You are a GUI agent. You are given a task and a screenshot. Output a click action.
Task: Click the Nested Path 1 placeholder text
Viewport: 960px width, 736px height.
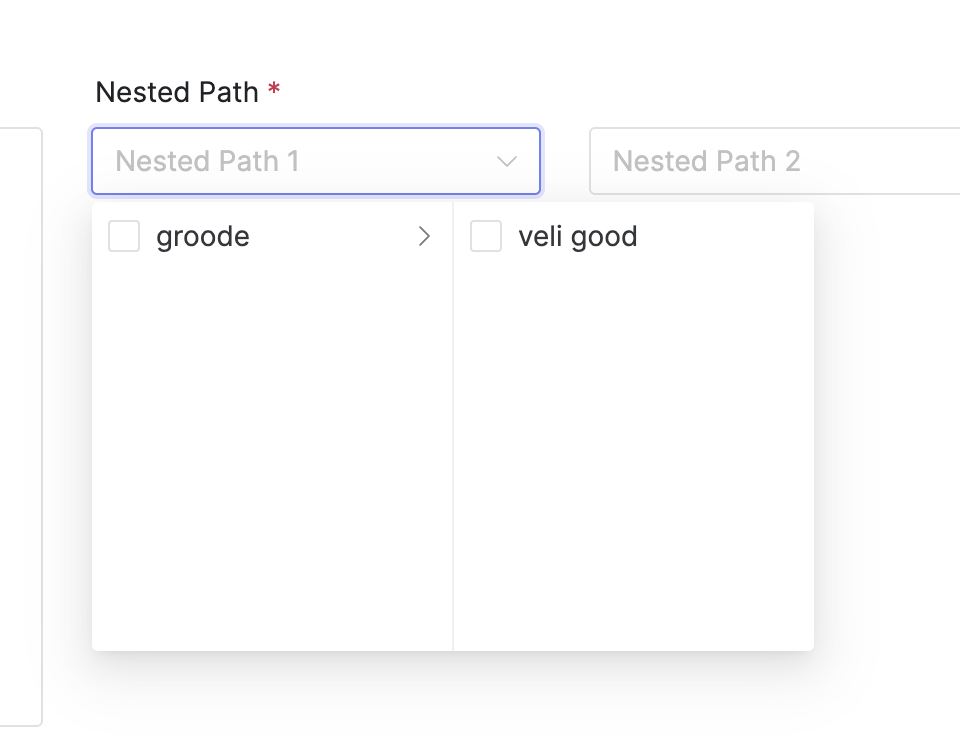(207, 161)
